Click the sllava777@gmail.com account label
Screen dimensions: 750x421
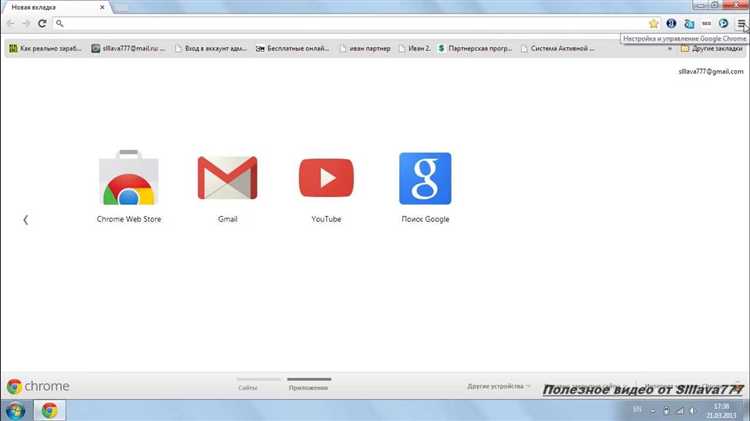(711, 71)
